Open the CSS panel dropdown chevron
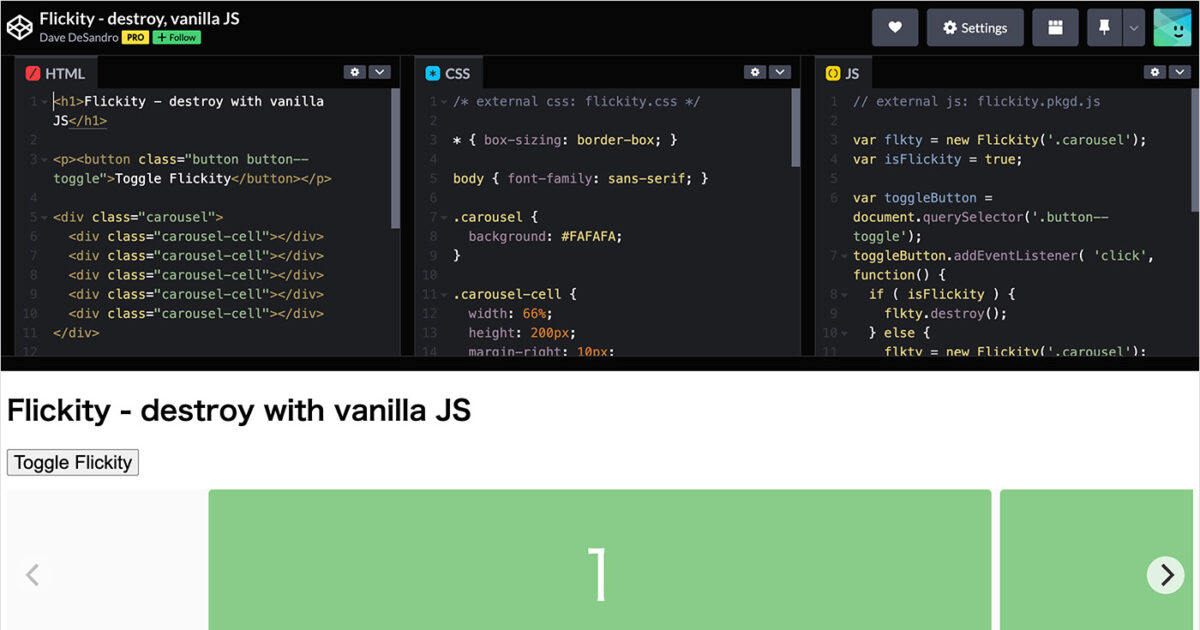The height and width of the screenshot is (630, 1200). tap(779, 72)
